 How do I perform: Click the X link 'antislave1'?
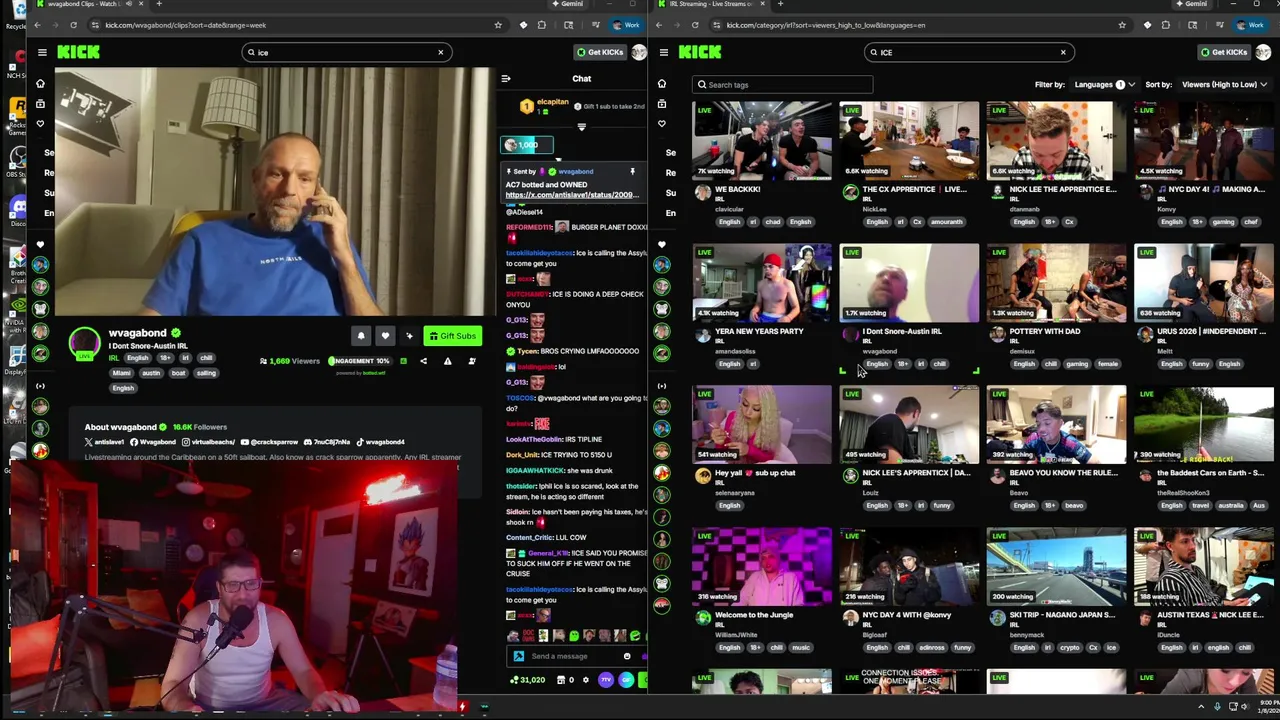tap(104, 442)
